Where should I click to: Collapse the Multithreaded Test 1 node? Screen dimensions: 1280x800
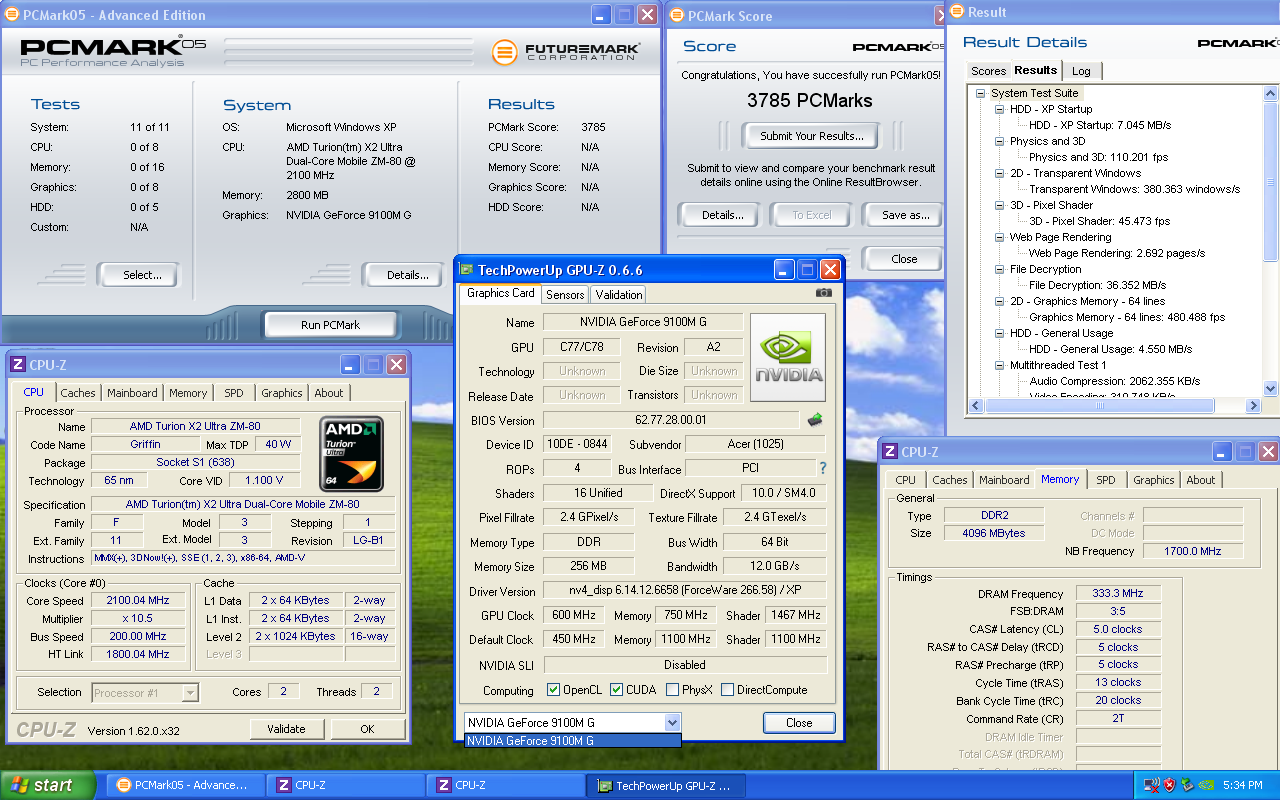click(999, 365)
